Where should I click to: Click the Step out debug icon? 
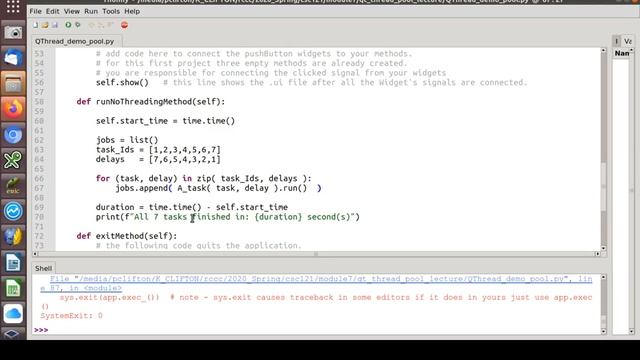click(x=110, y=25)
